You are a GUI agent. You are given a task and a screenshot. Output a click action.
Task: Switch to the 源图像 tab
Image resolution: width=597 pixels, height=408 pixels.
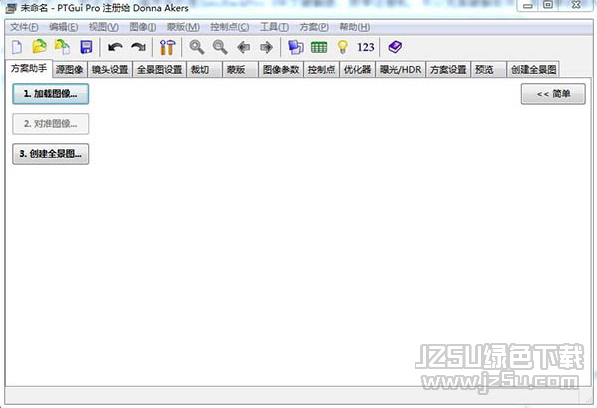point(70,70)
